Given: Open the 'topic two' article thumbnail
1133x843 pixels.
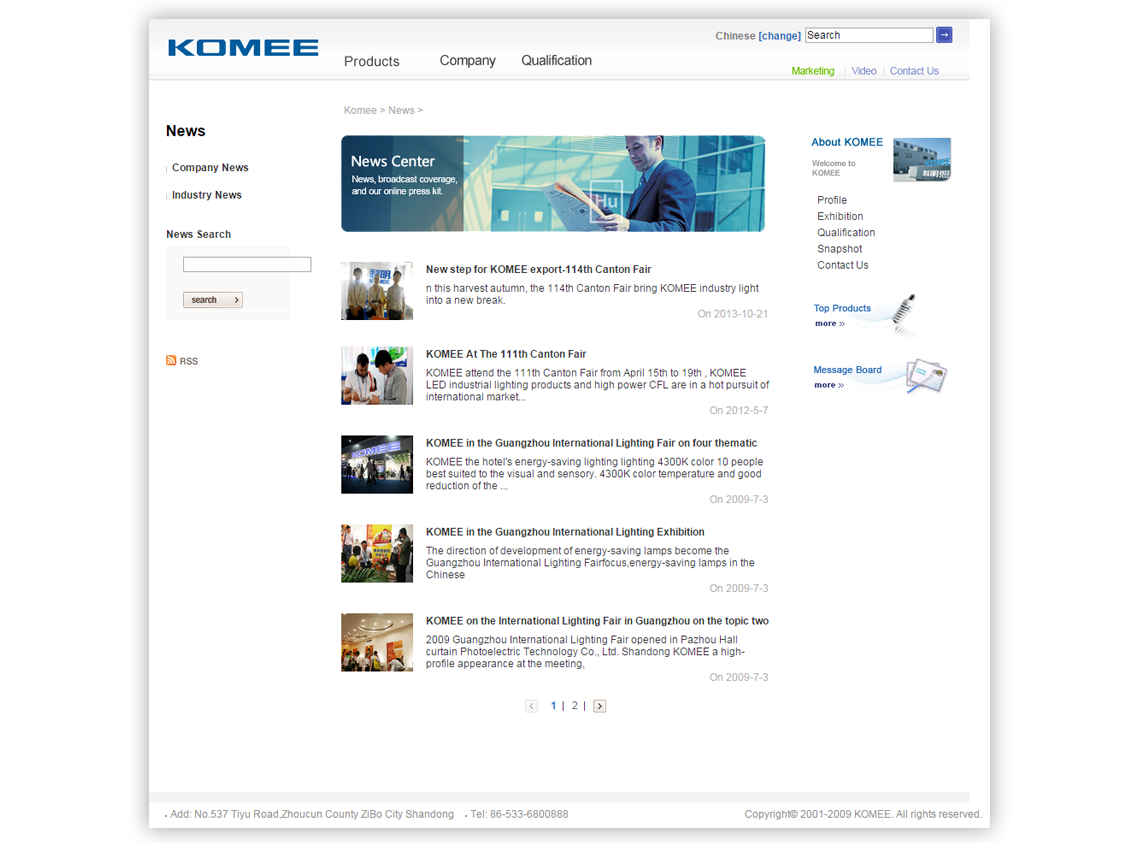Looking at the screenshot, I should tap(377, 642).
